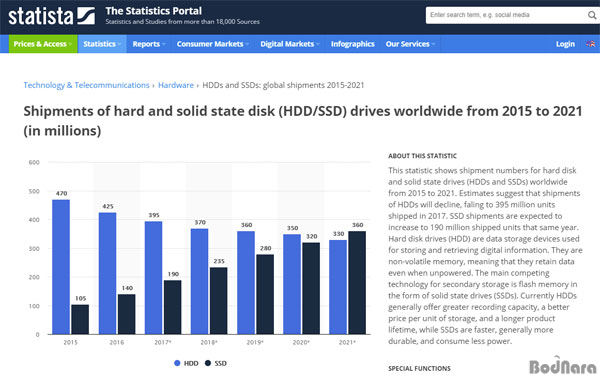Viewport: 600px width, 377px height.
Task: Open the UK flag language selector
Action: pyautogui.click(x=590, y=44)
